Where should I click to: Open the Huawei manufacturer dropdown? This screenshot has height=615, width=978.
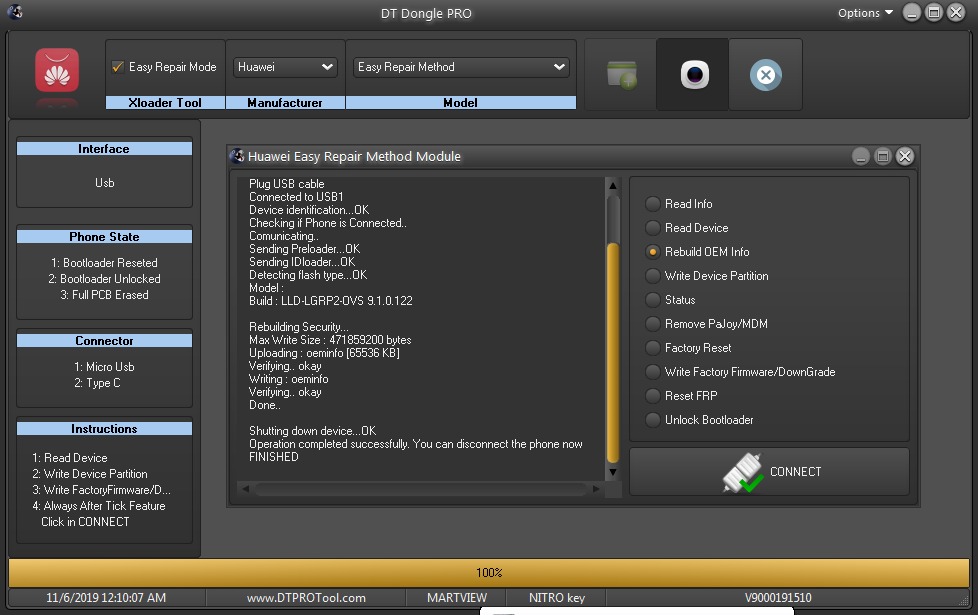pyautogui.click(x=285, y=67)
